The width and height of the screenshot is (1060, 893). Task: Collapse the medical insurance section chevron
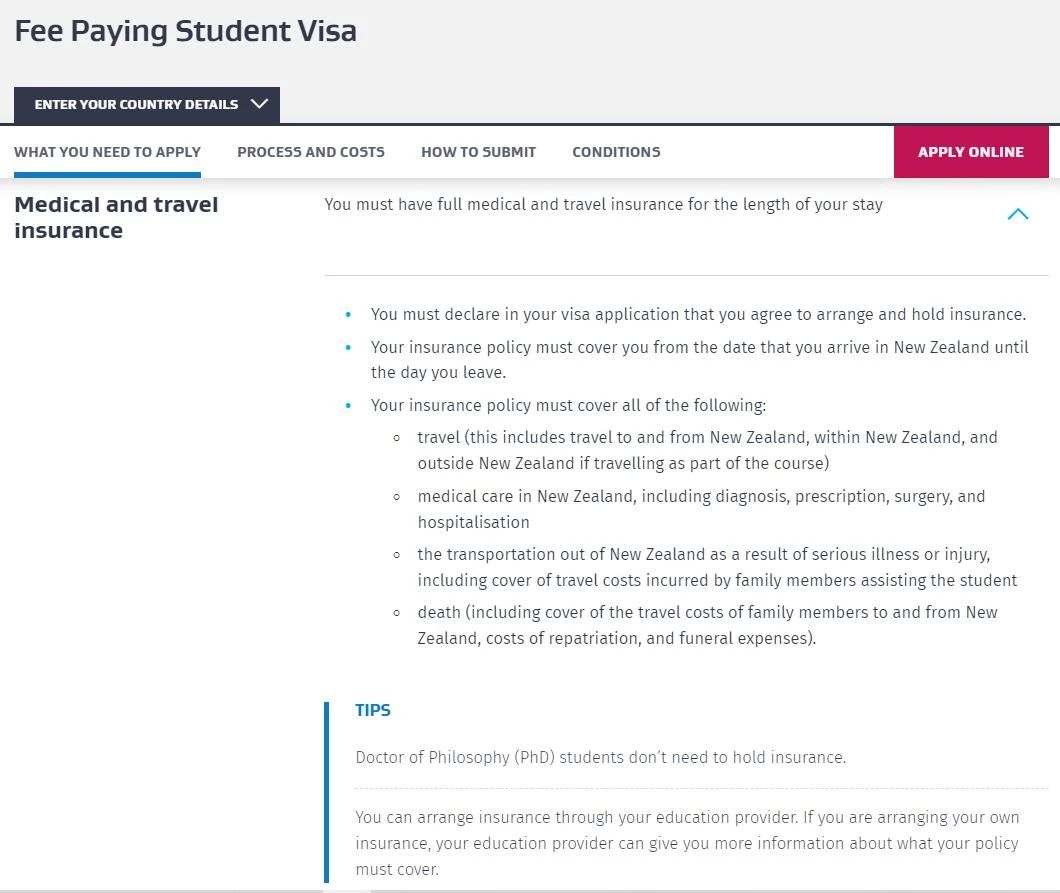point(1017,214)
